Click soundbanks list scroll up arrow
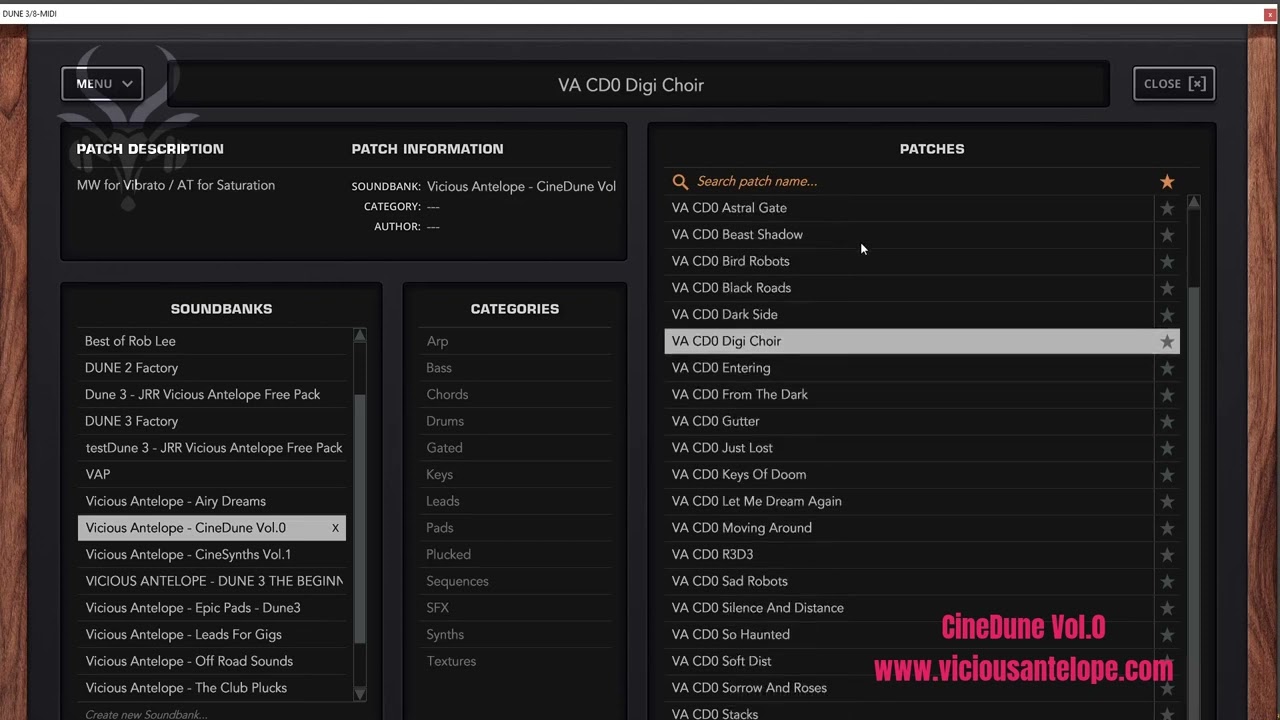 [360, 336]
